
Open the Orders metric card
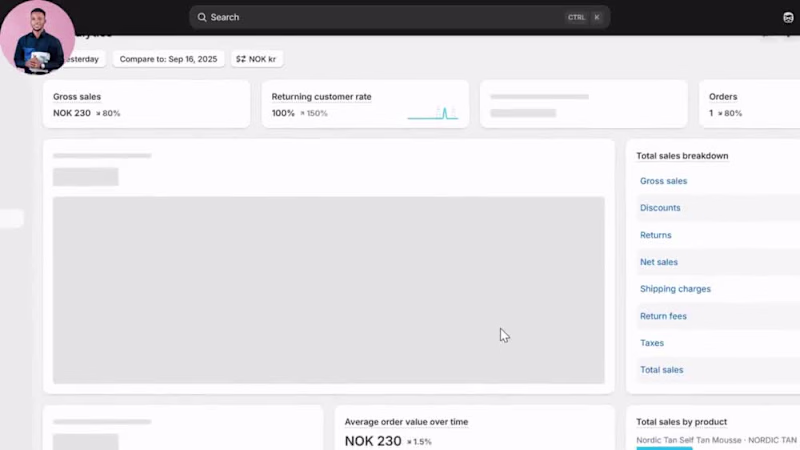pos(749,104)
